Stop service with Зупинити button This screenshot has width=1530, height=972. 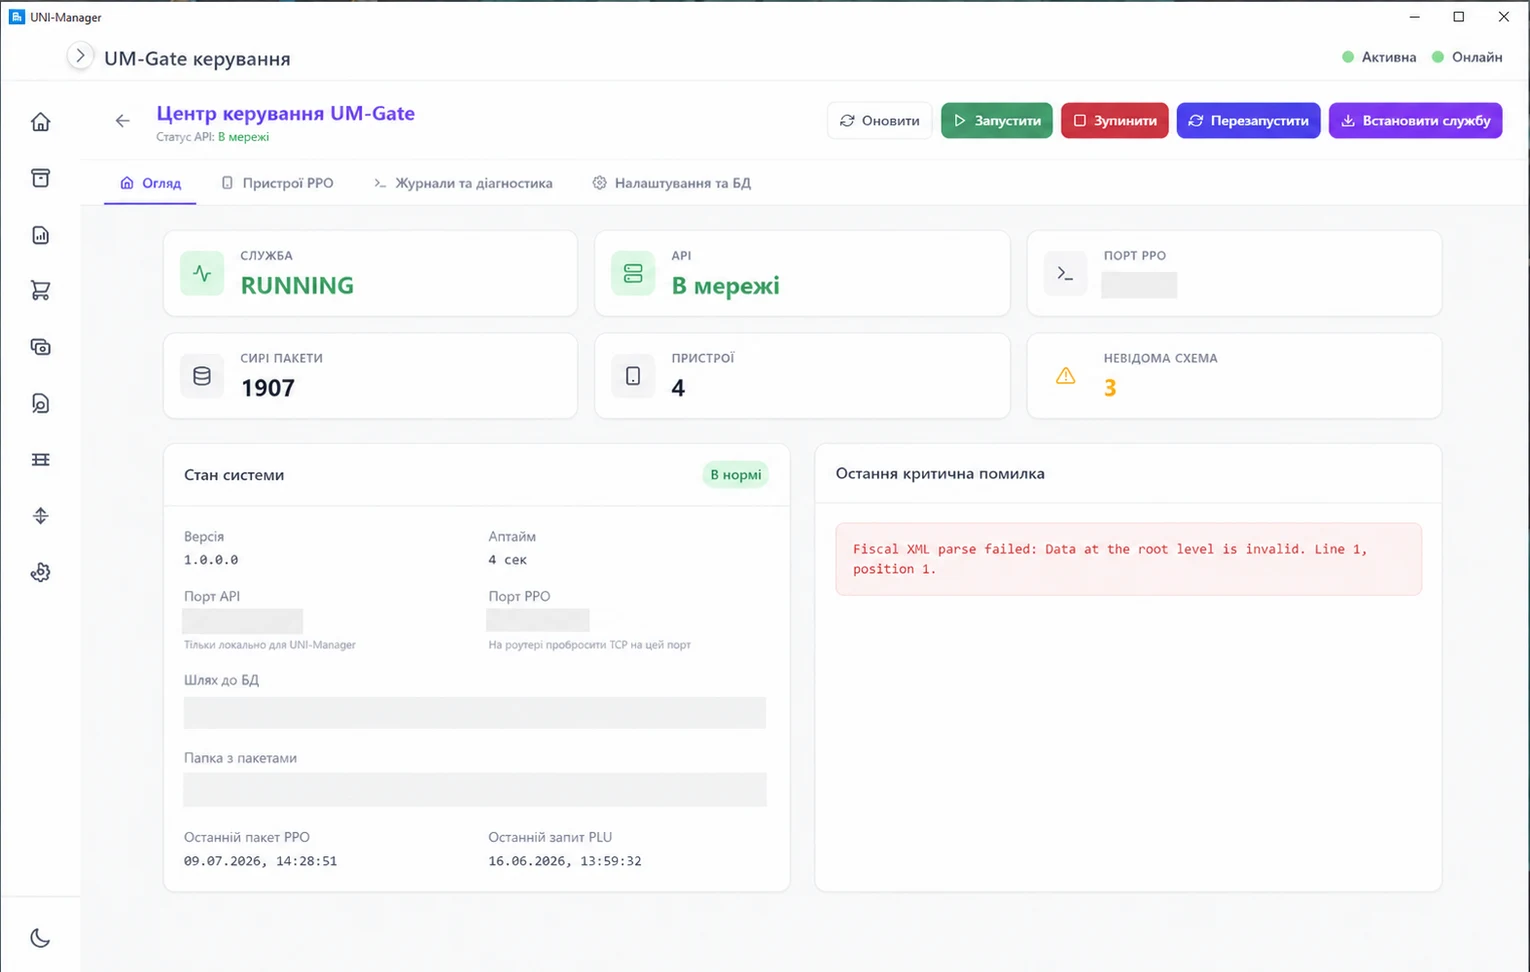[x=1115, y=120]
